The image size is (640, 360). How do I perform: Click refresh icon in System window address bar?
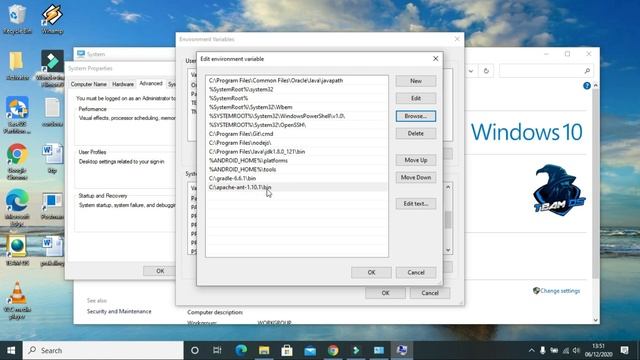tap(486, 71)
